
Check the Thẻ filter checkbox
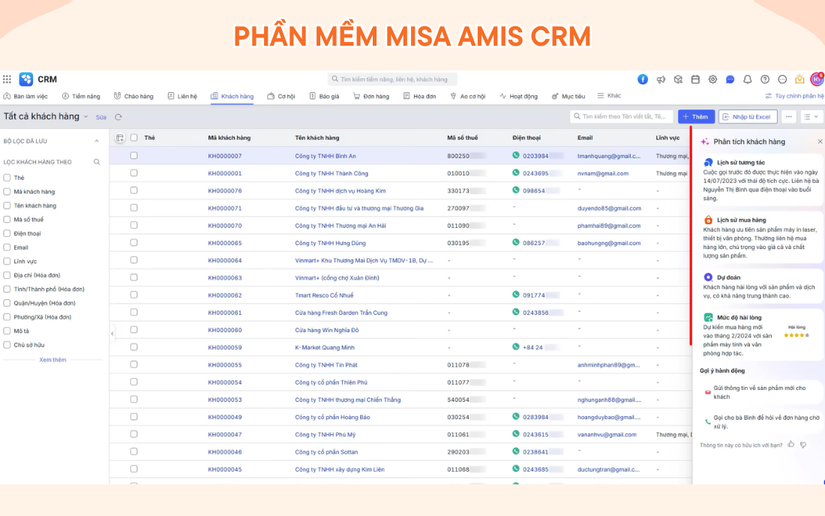point(7,178)
